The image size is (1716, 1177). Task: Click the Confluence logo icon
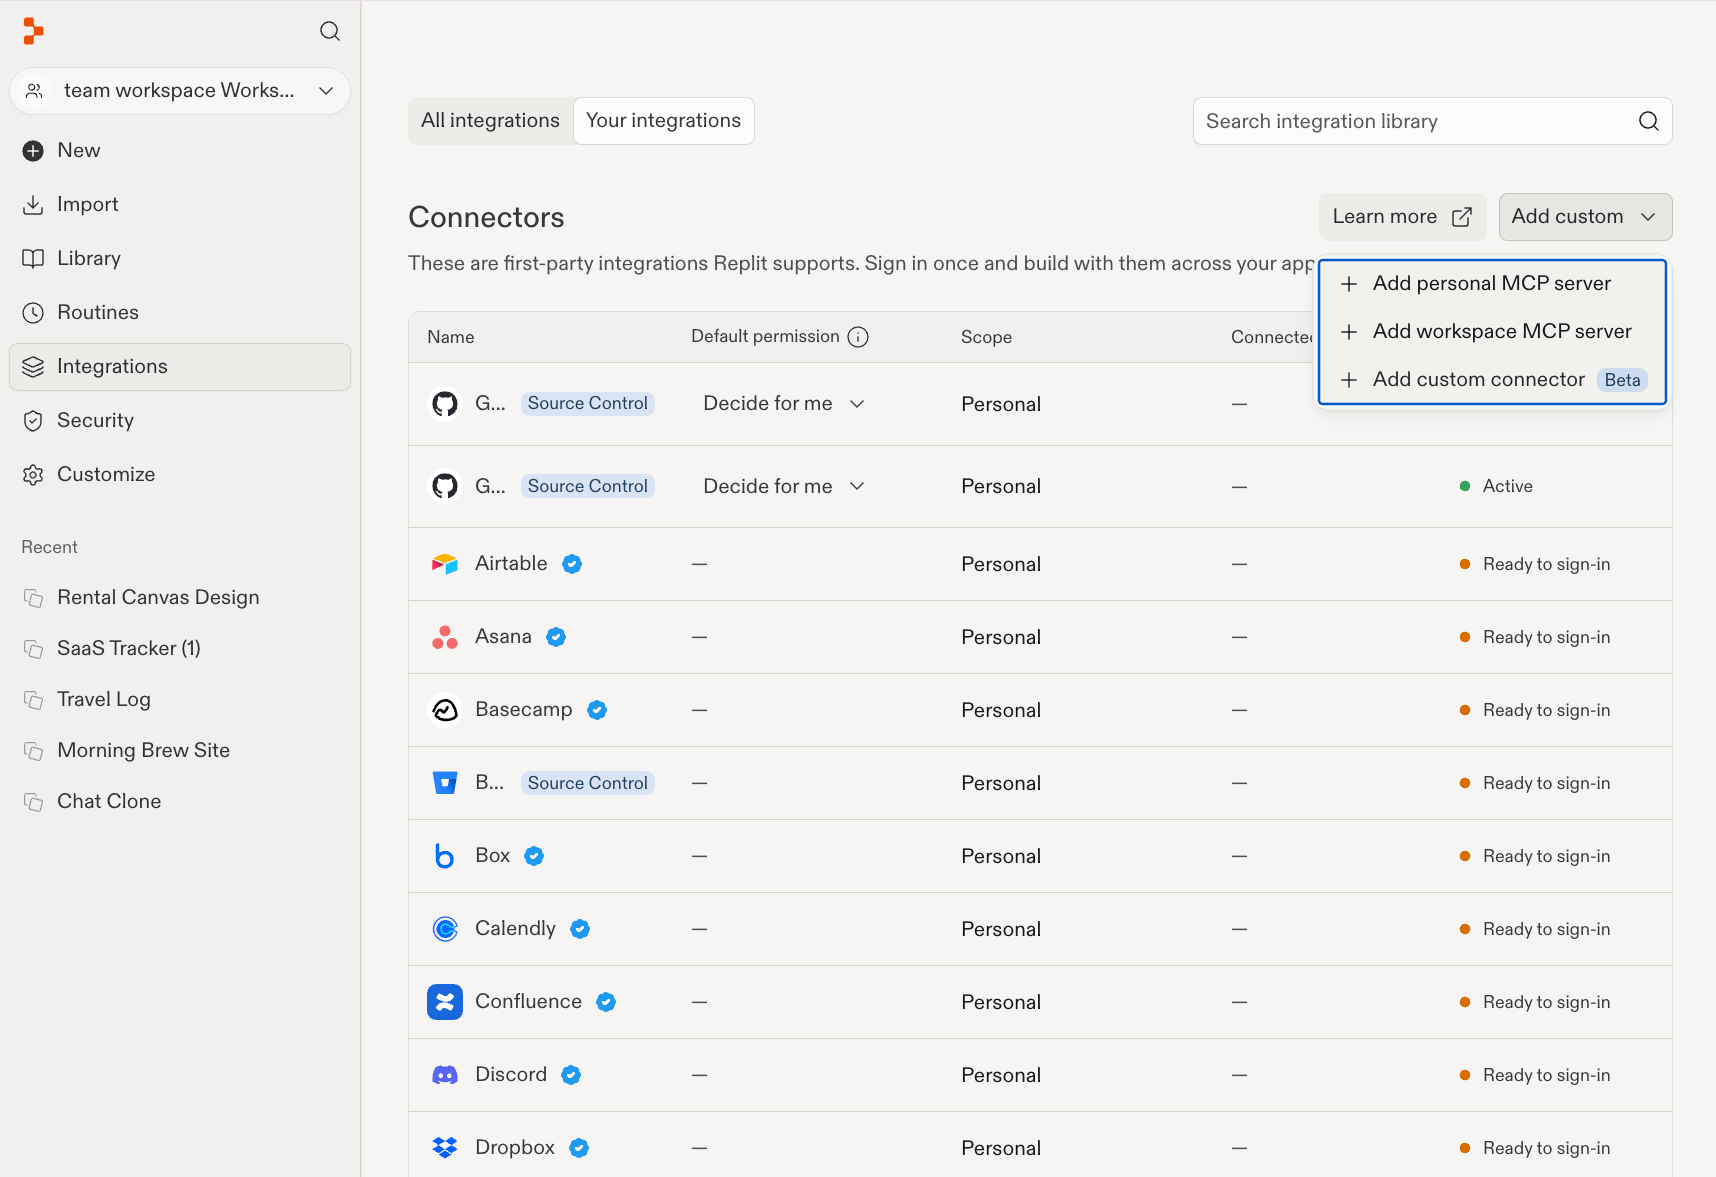click(x=445, y=1002)
